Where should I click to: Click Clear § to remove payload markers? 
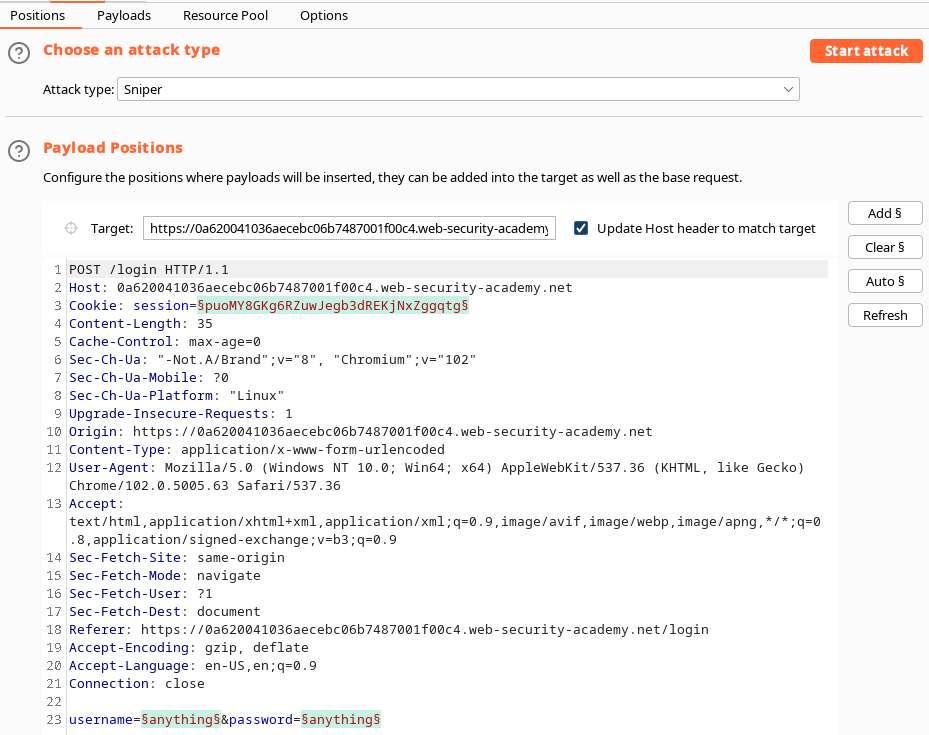coord(884,247)
